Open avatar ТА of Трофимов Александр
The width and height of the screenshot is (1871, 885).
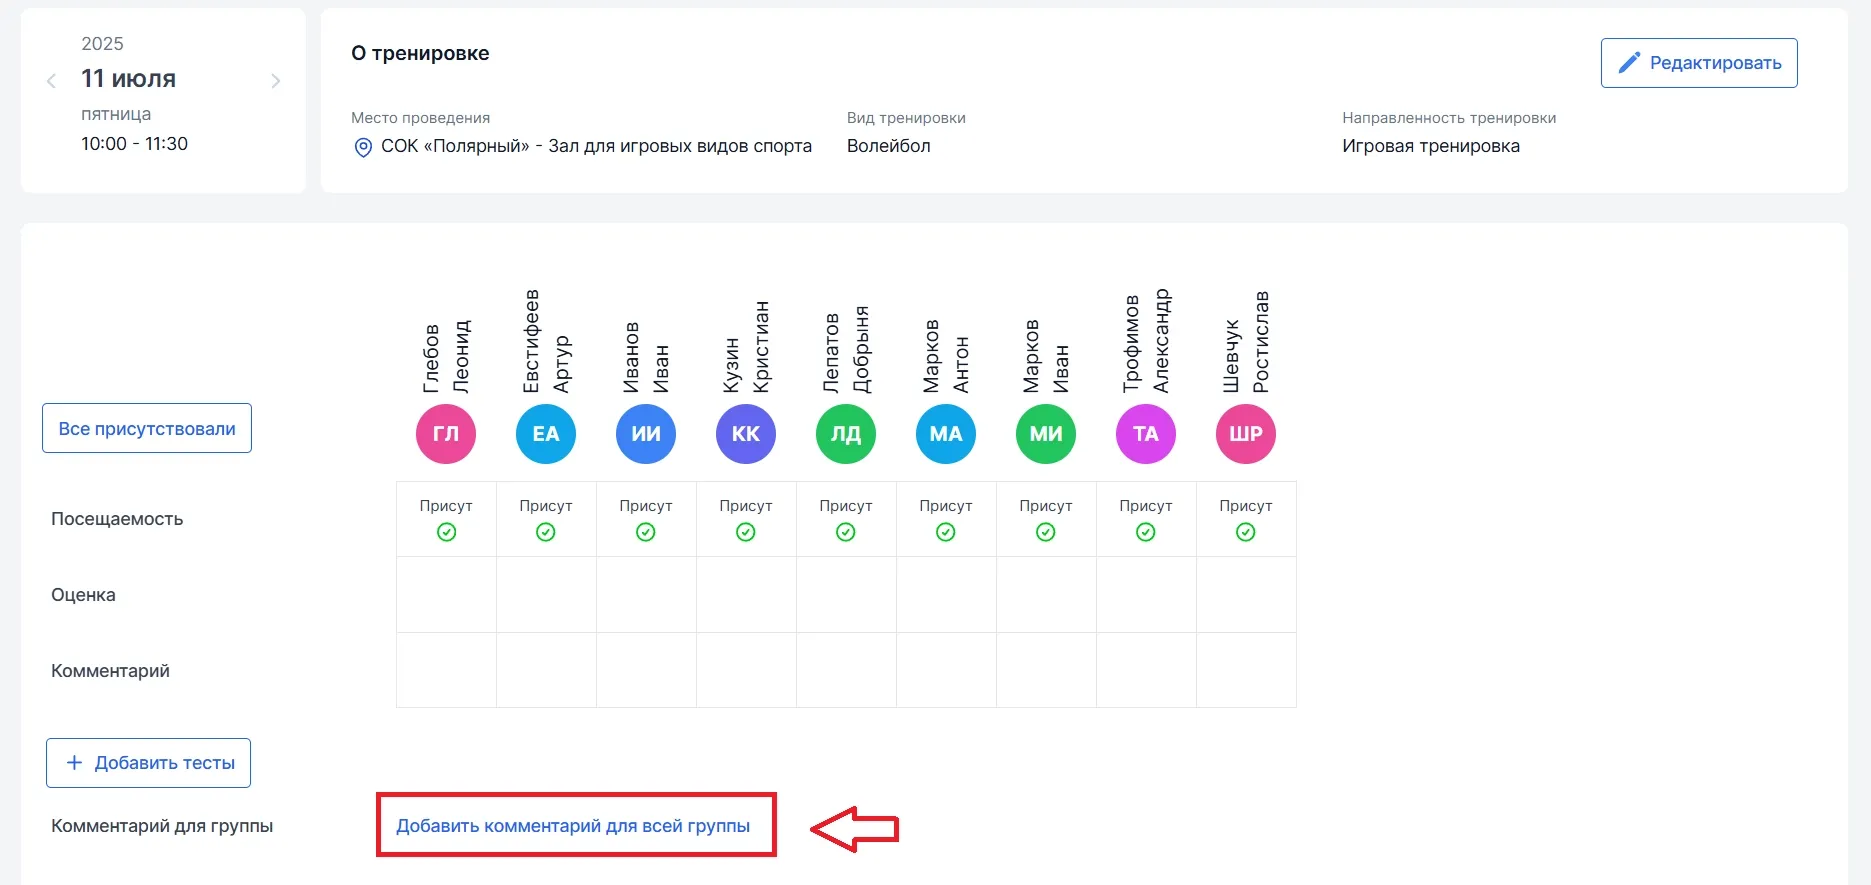click(1146, 434)
